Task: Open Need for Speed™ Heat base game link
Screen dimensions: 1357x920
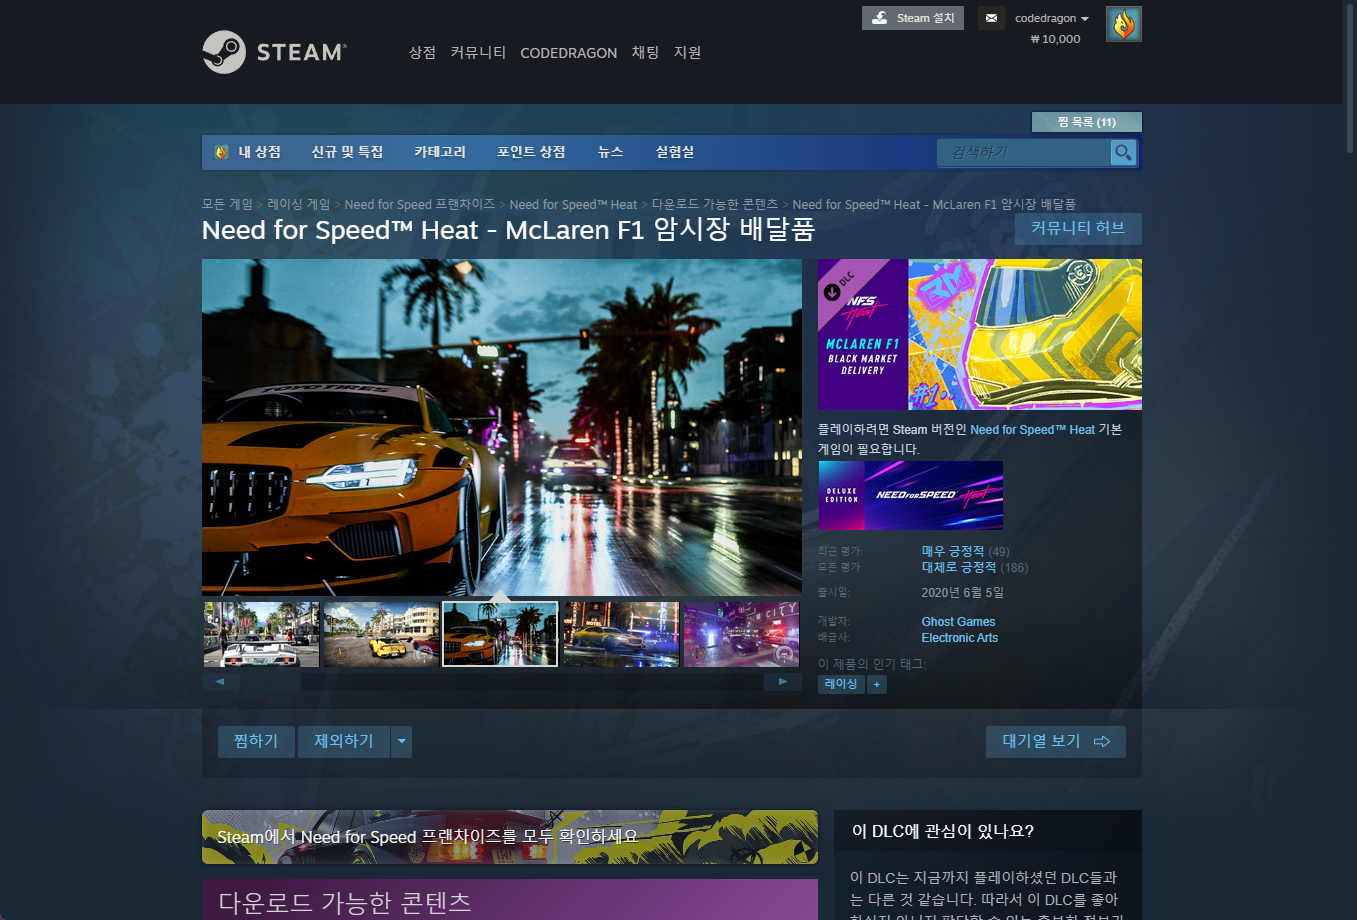Action: (1032, 430)
